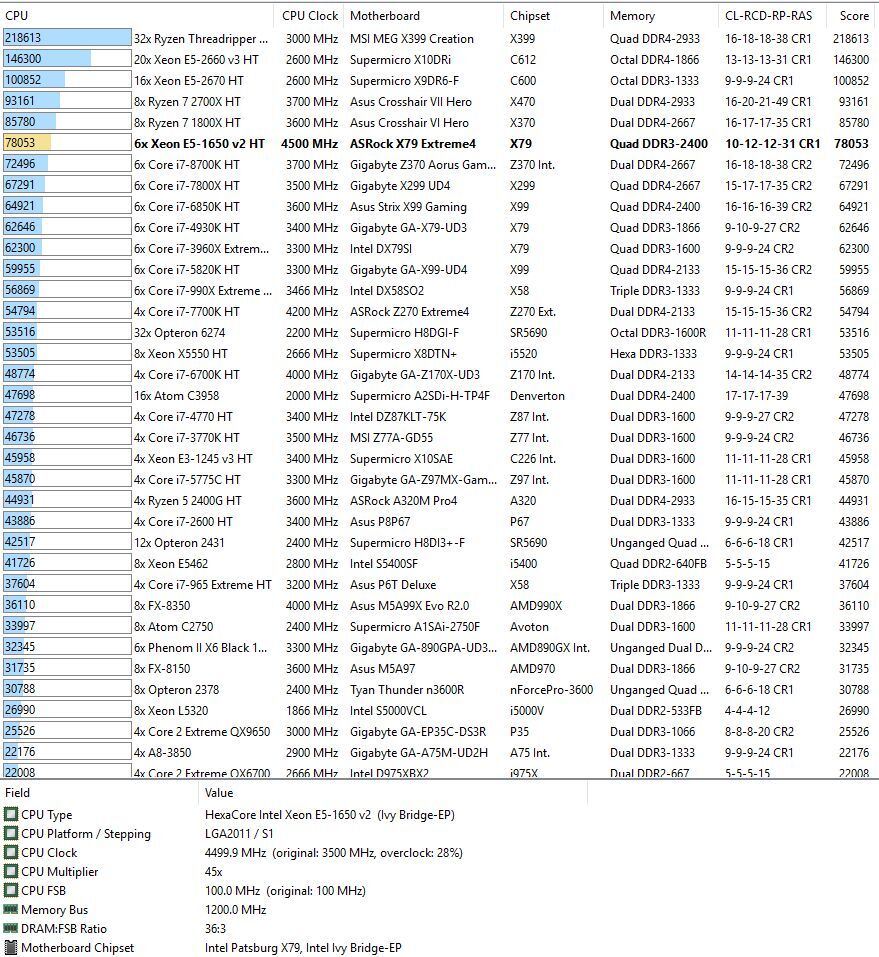Viewport: 879px width, 957px height.
Task: Click the CPU Clock field icon
Action: (x=10, y=853)
